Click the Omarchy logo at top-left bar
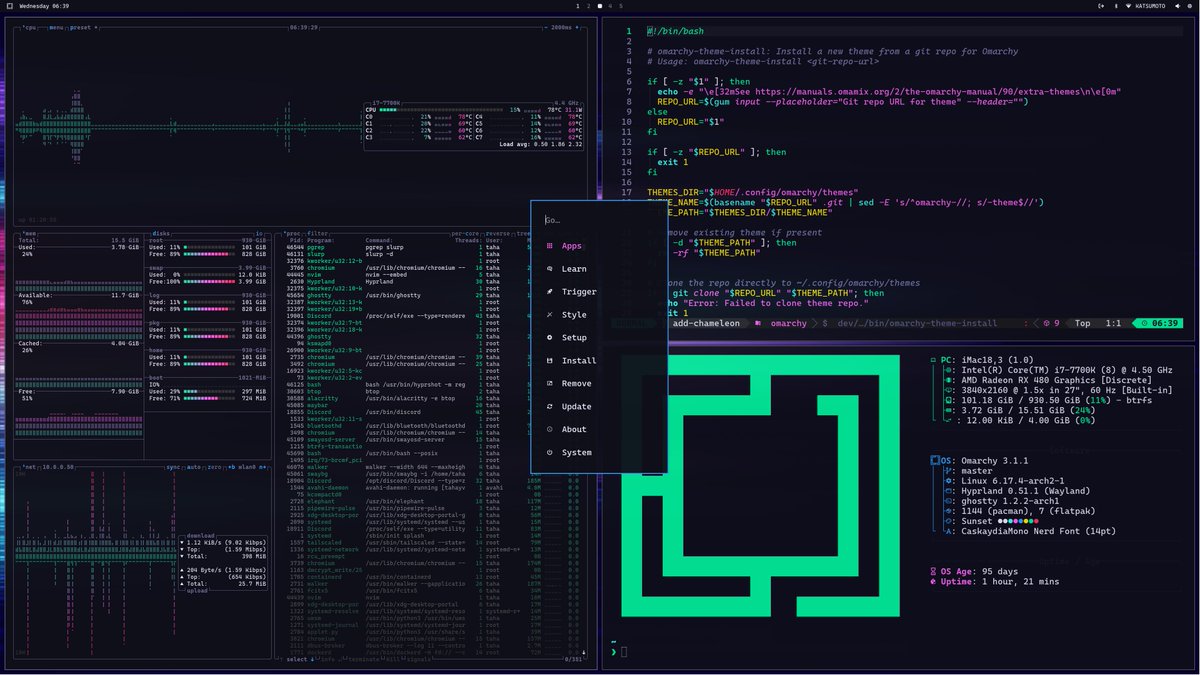The image size is (1200, 675). point(10,6)
